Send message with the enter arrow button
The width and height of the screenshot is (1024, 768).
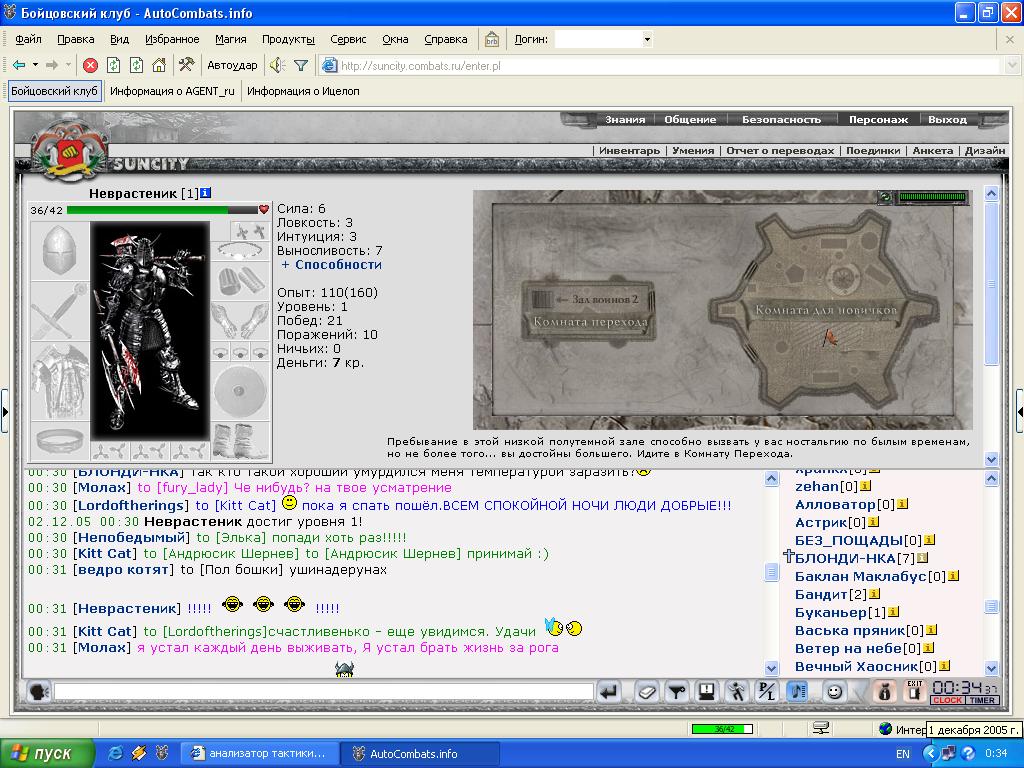pyautogui.click(x=609, y=692)
